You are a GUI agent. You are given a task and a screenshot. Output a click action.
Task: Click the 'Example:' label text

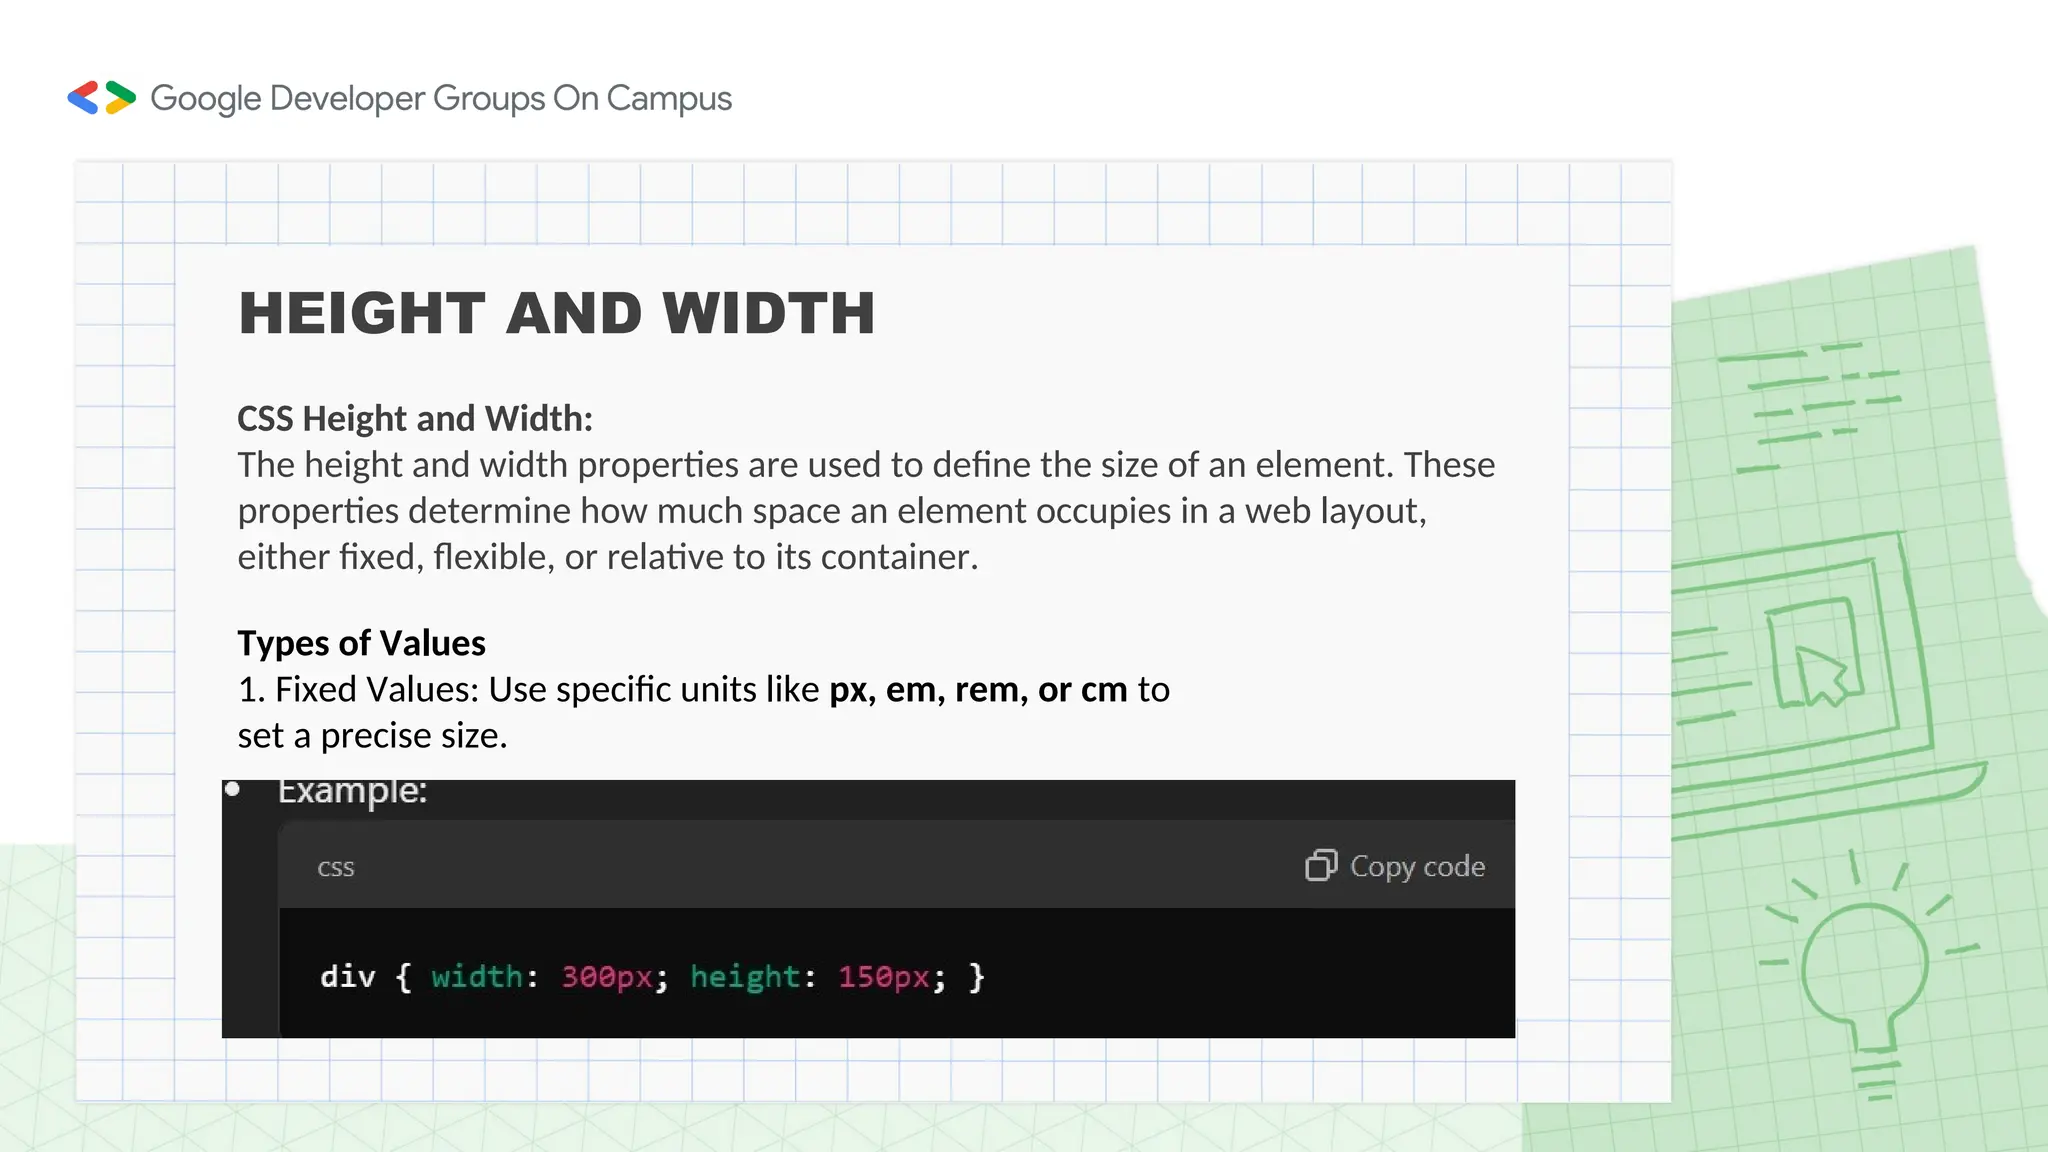click(x=352, y=791)
